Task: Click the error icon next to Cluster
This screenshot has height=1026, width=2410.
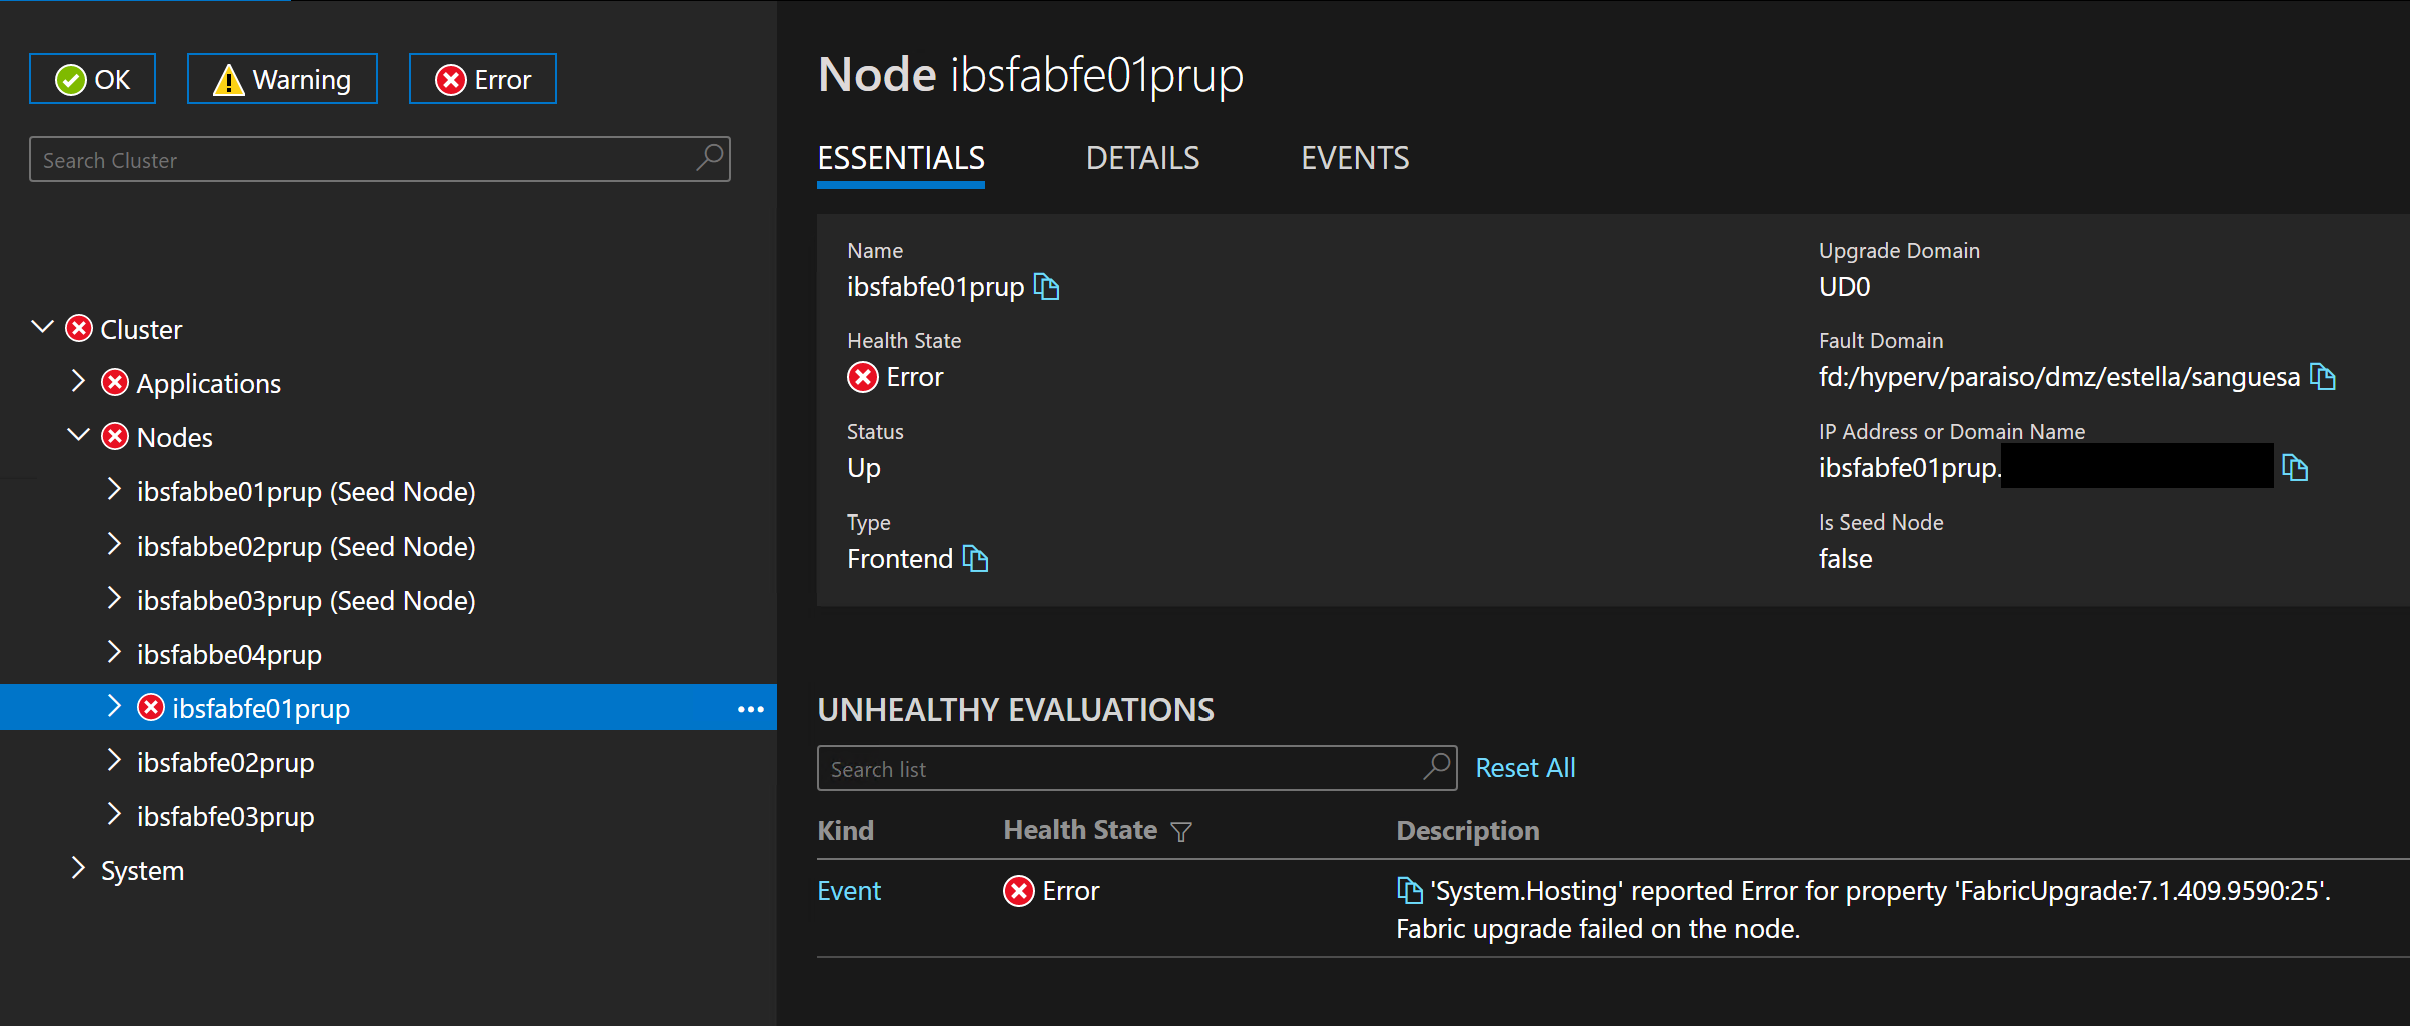Action: pyautogui.click(x=78, y=328)
